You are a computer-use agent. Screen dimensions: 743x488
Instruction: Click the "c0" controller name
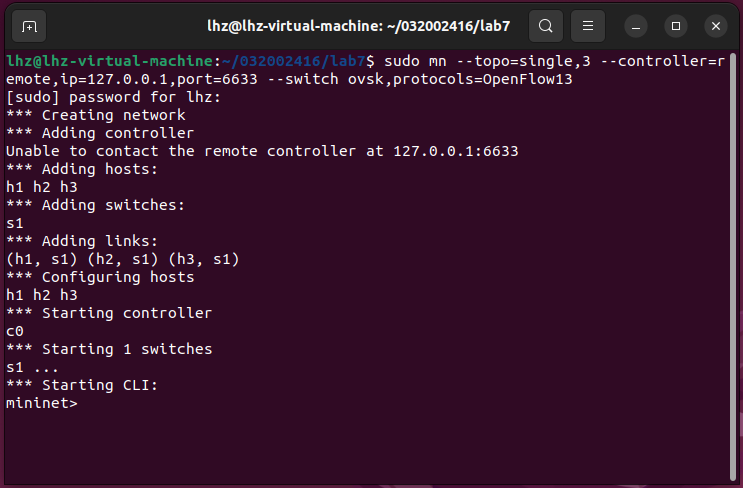pos(15,331)
